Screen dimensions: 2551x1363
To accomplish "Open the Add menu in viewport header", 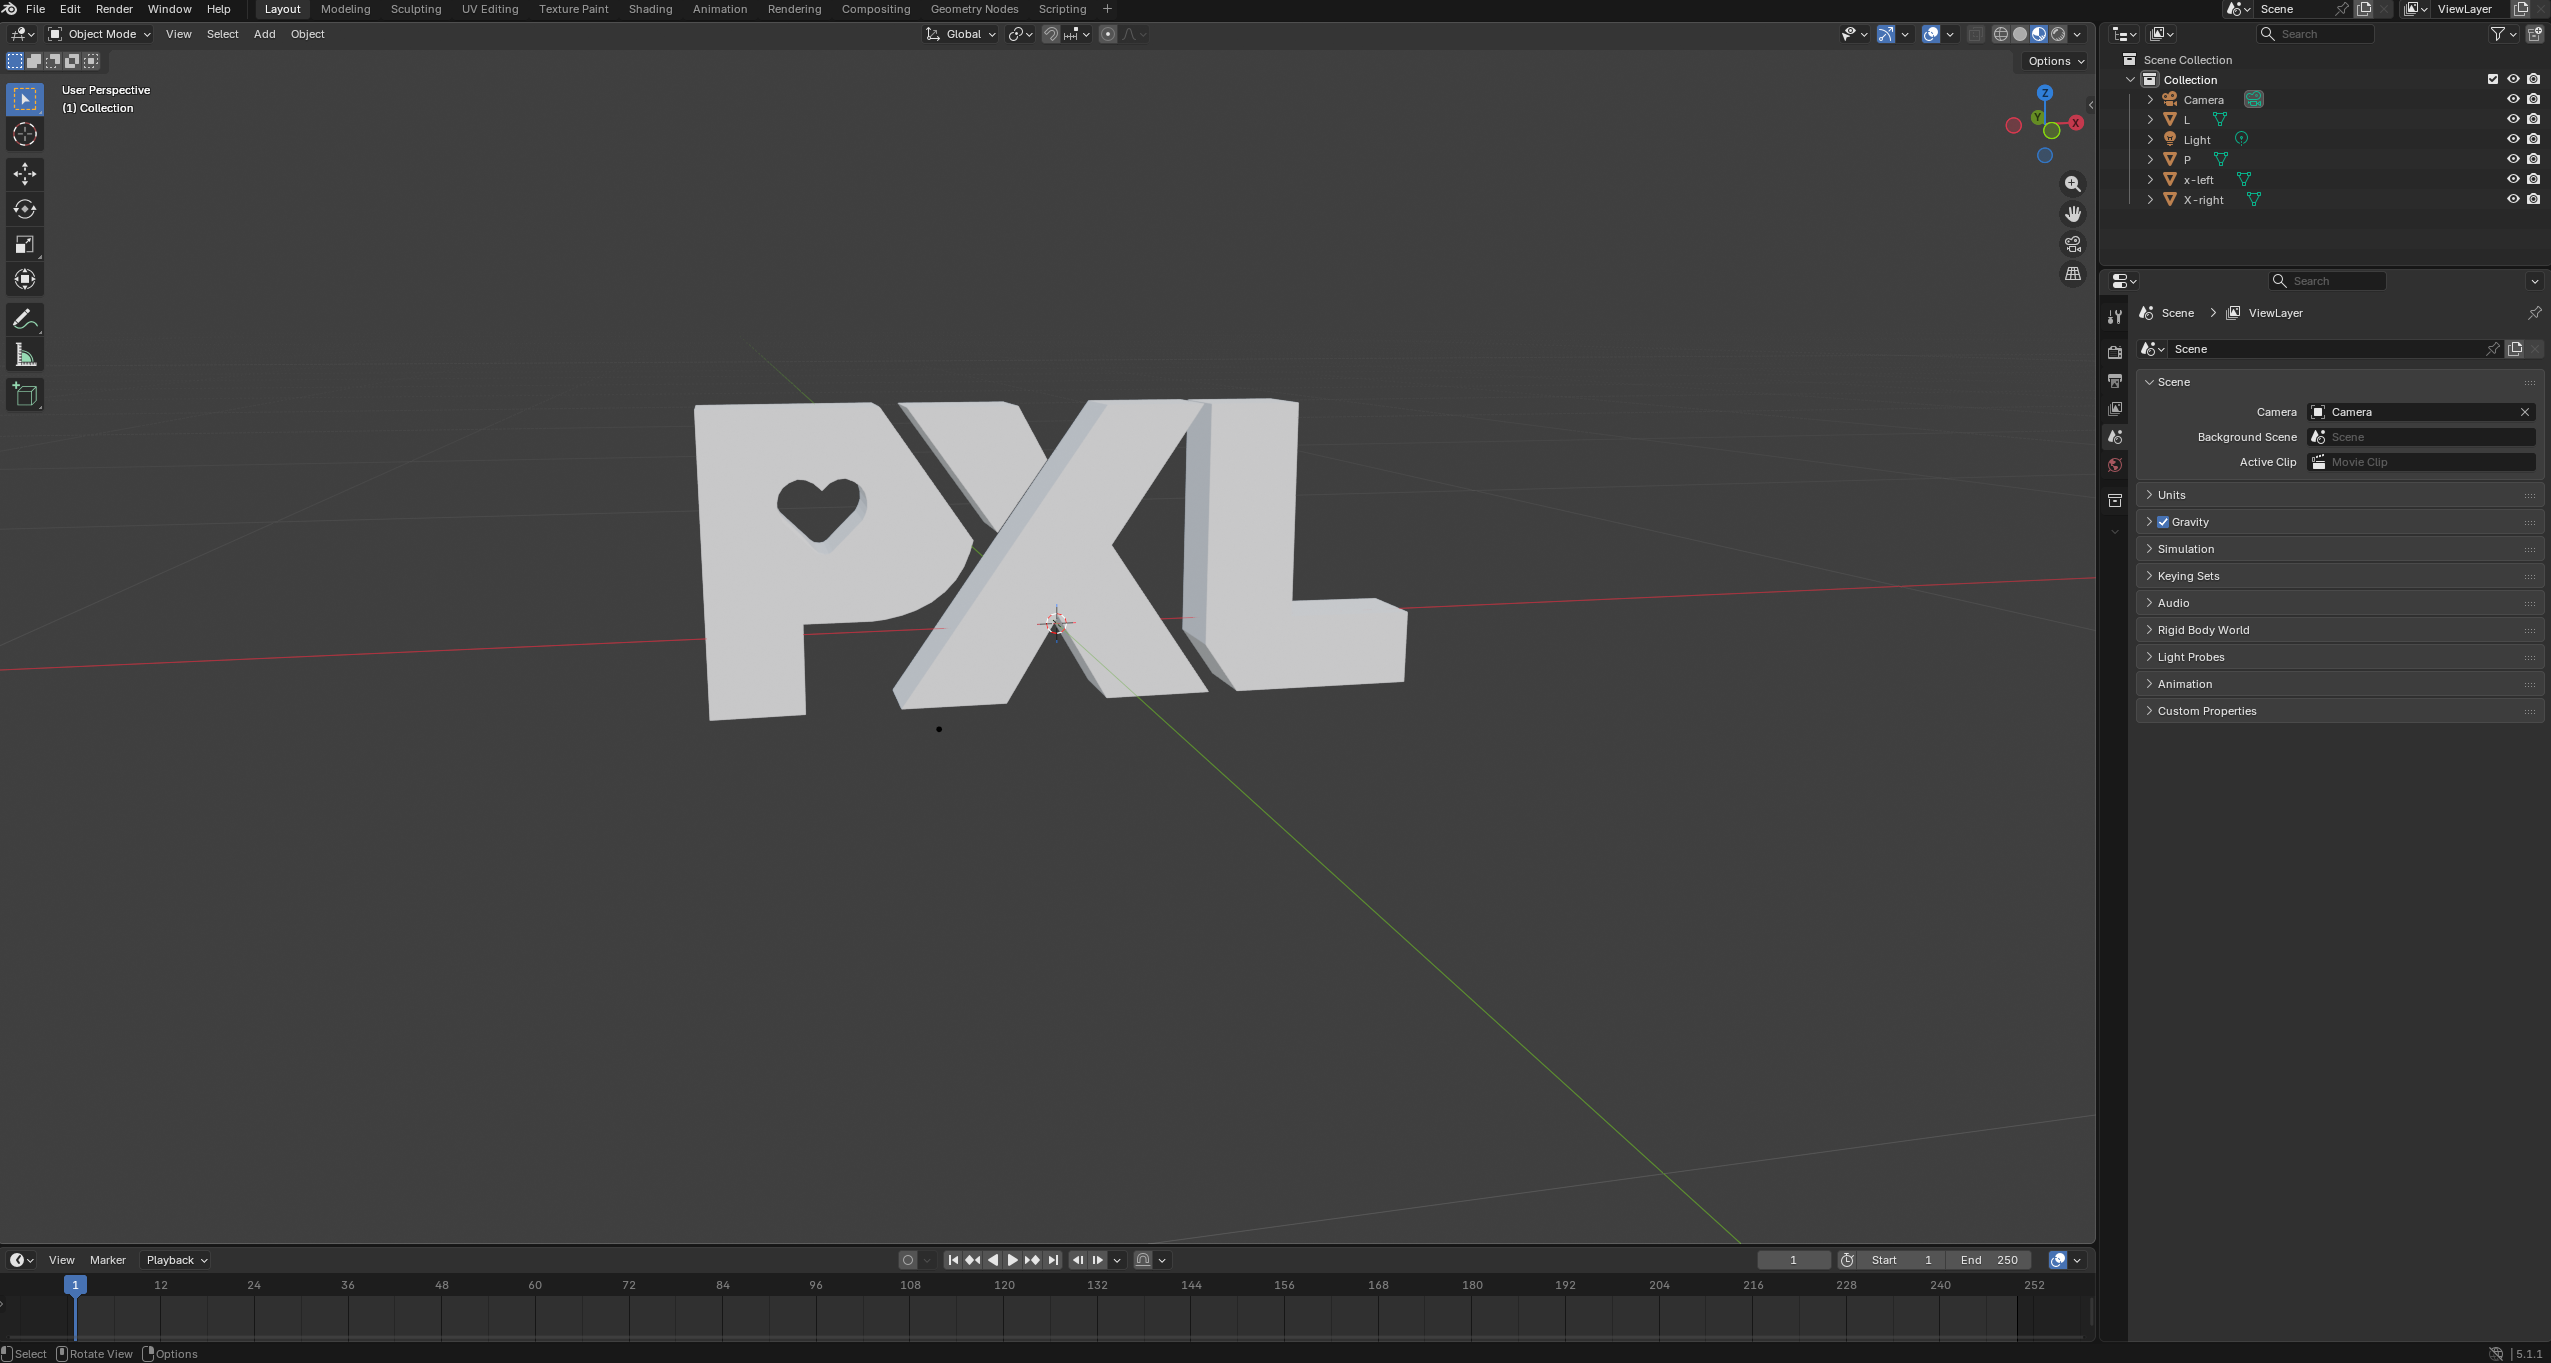I will point(264,34).
